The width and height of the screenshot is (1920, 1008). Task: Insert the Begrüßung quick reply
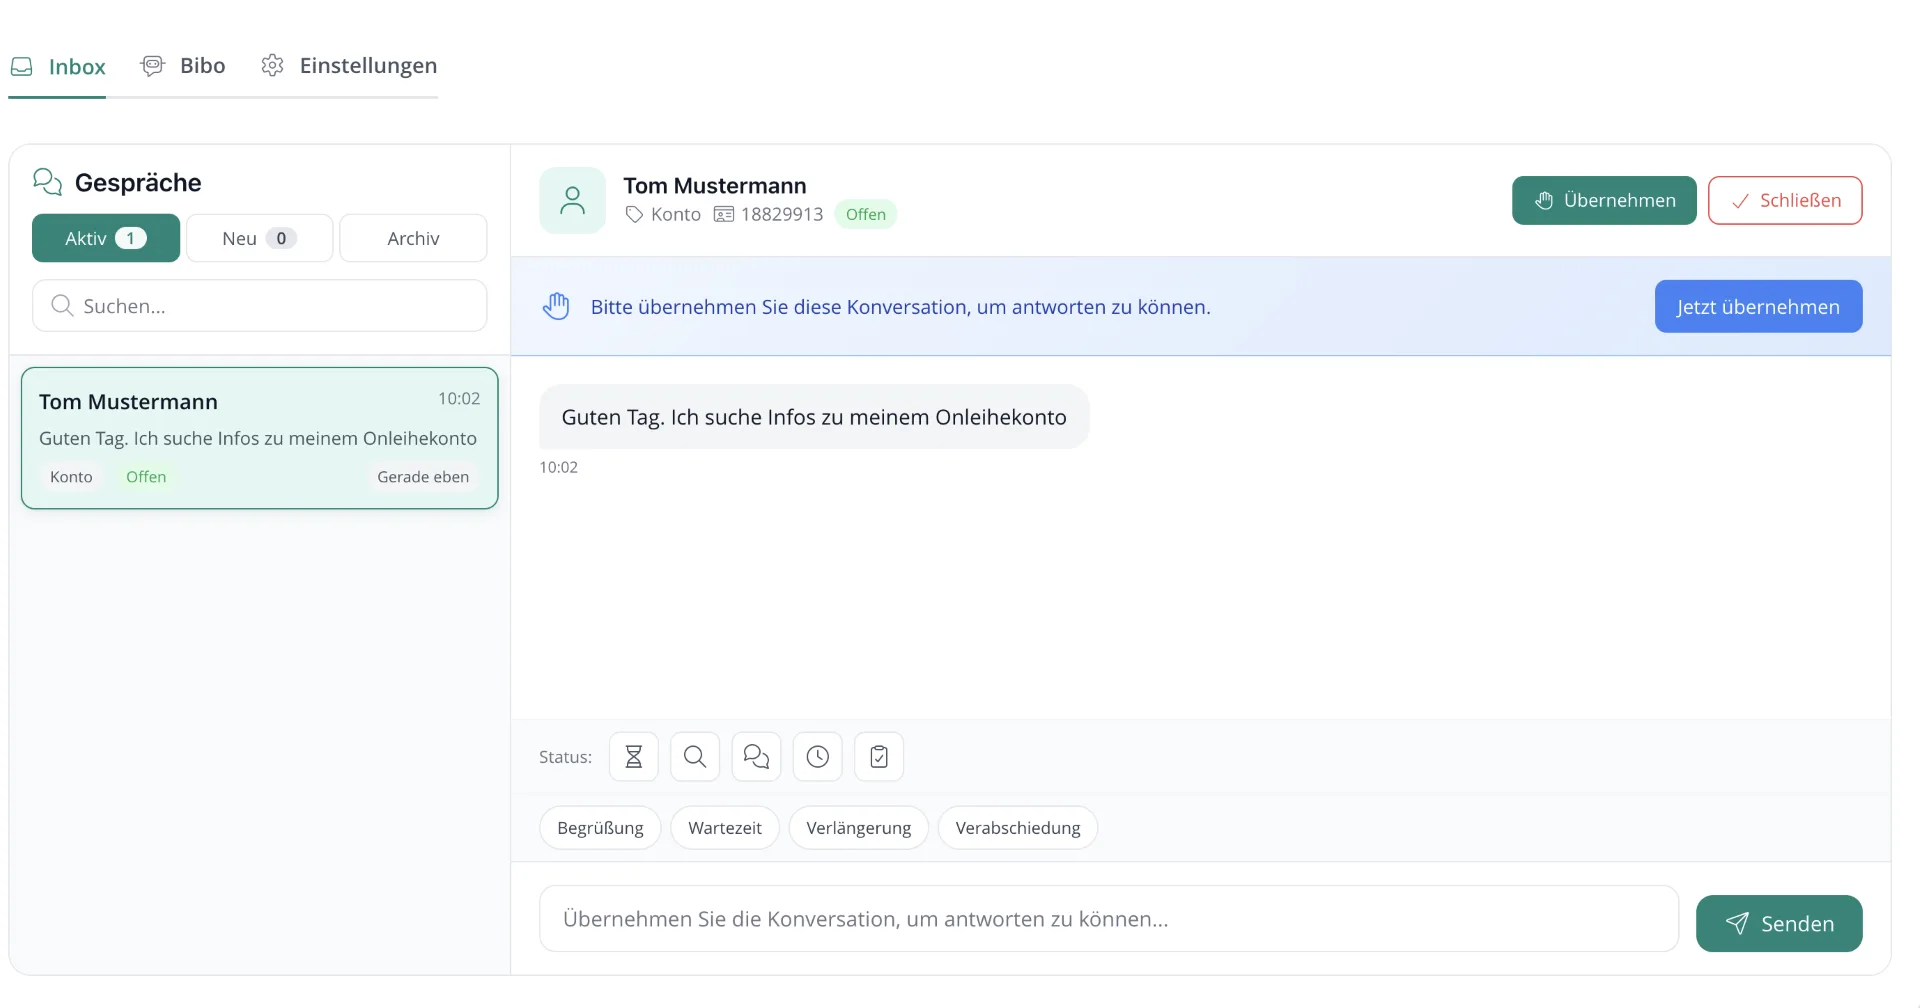pos(600,828)
